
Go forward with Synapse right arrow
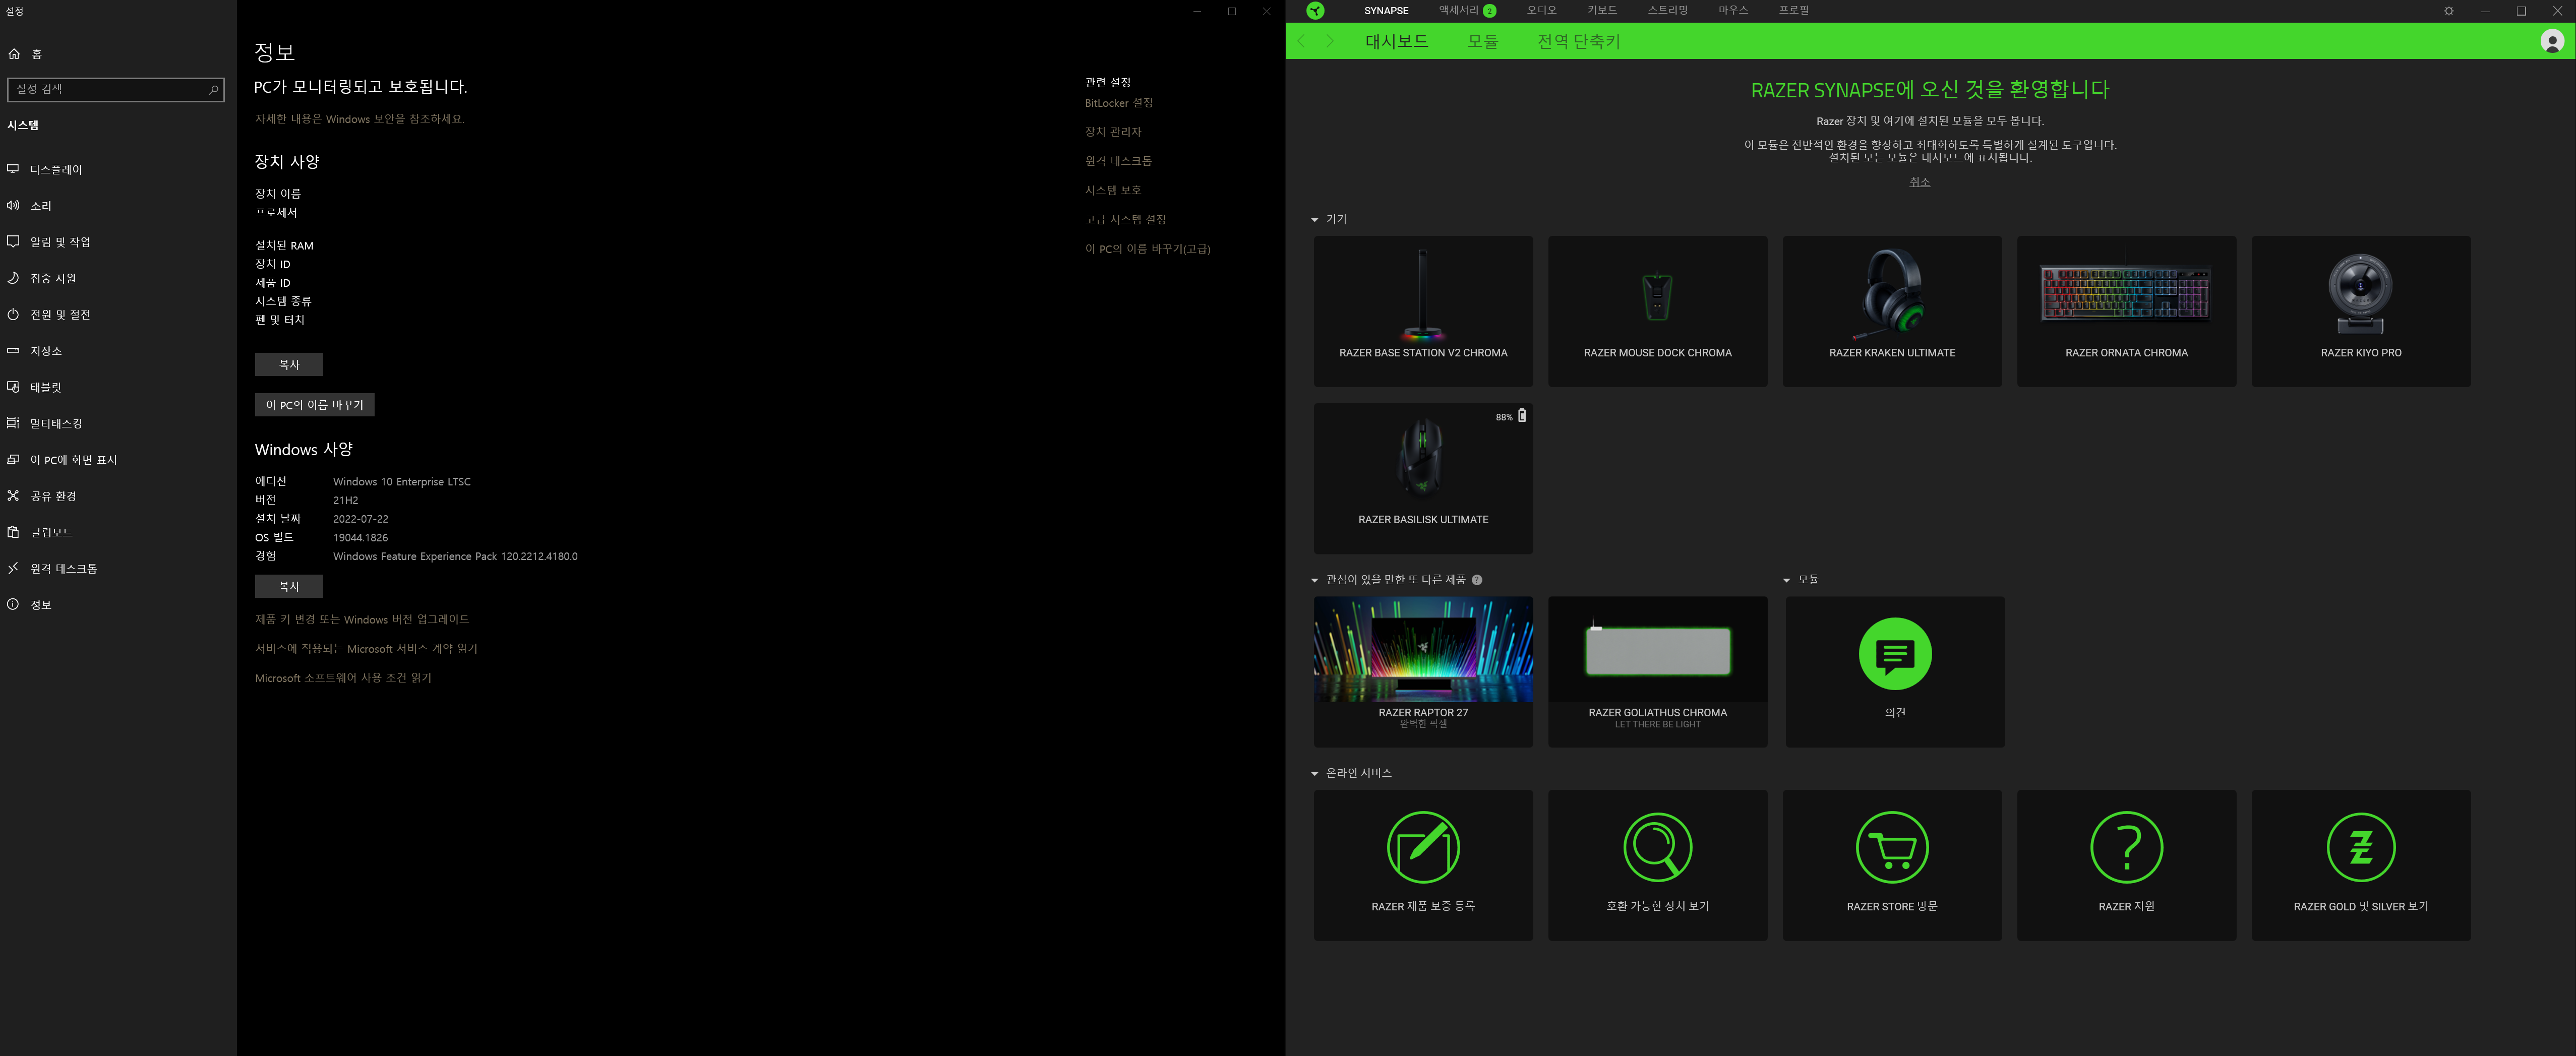point(1329,41)
